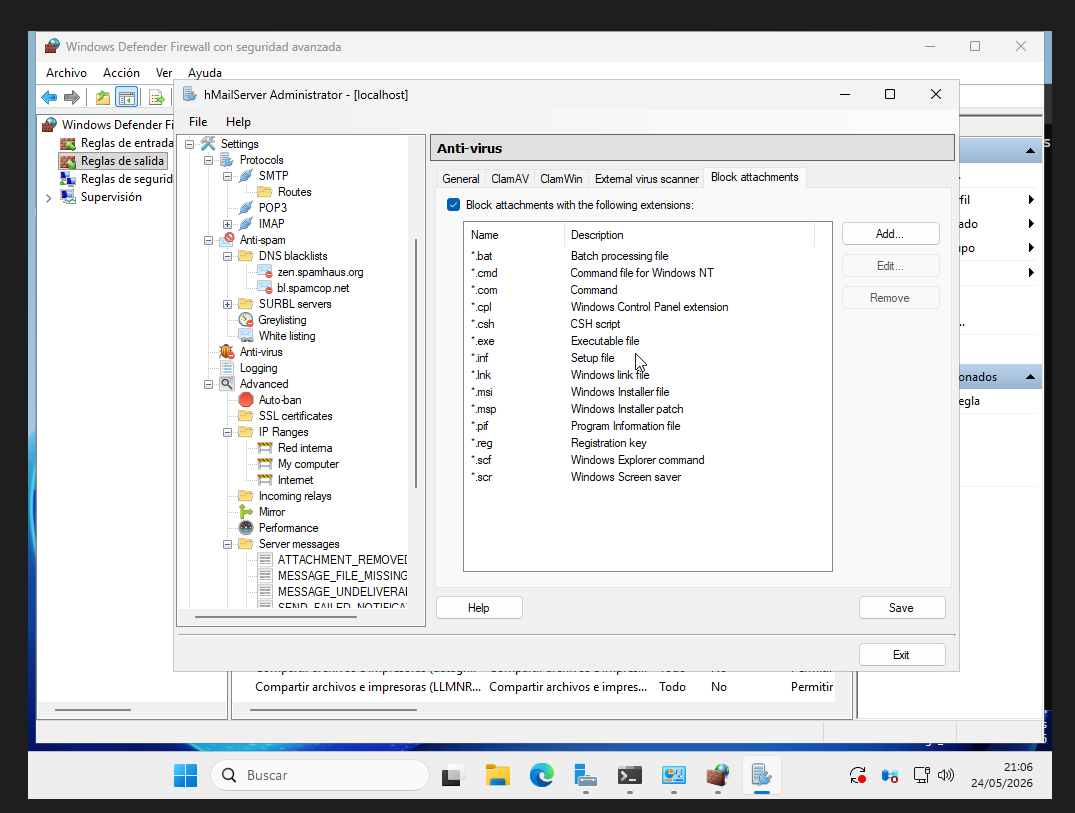
Task: Click the Help button below tree
Action: pyautogui.click(x=479, y=608)
